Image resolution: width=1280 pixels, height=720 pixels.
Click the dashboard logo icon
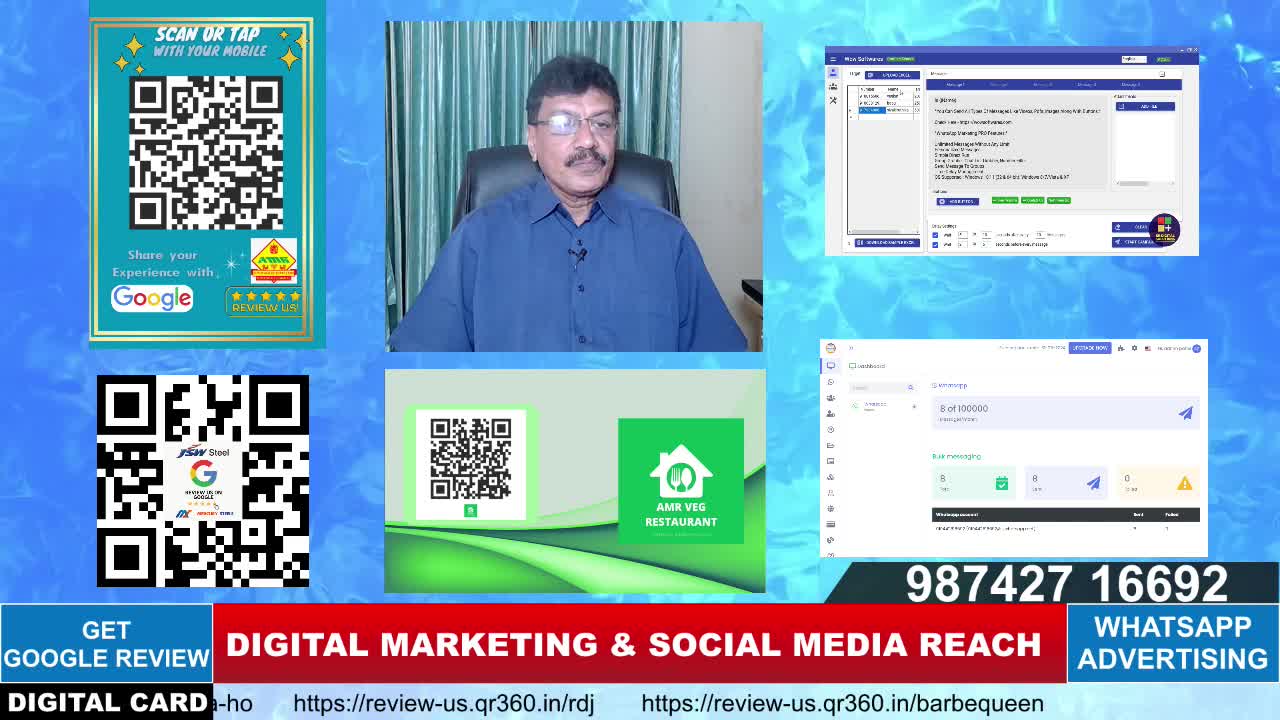(830, 348)
